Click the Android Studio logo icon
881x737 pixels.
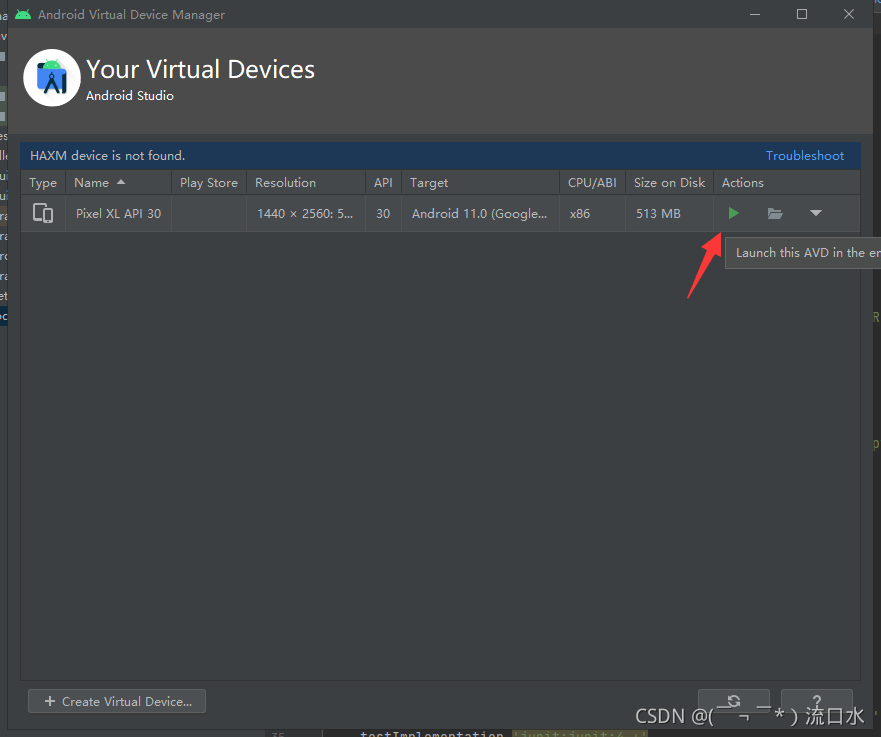[x=52, y=78]
